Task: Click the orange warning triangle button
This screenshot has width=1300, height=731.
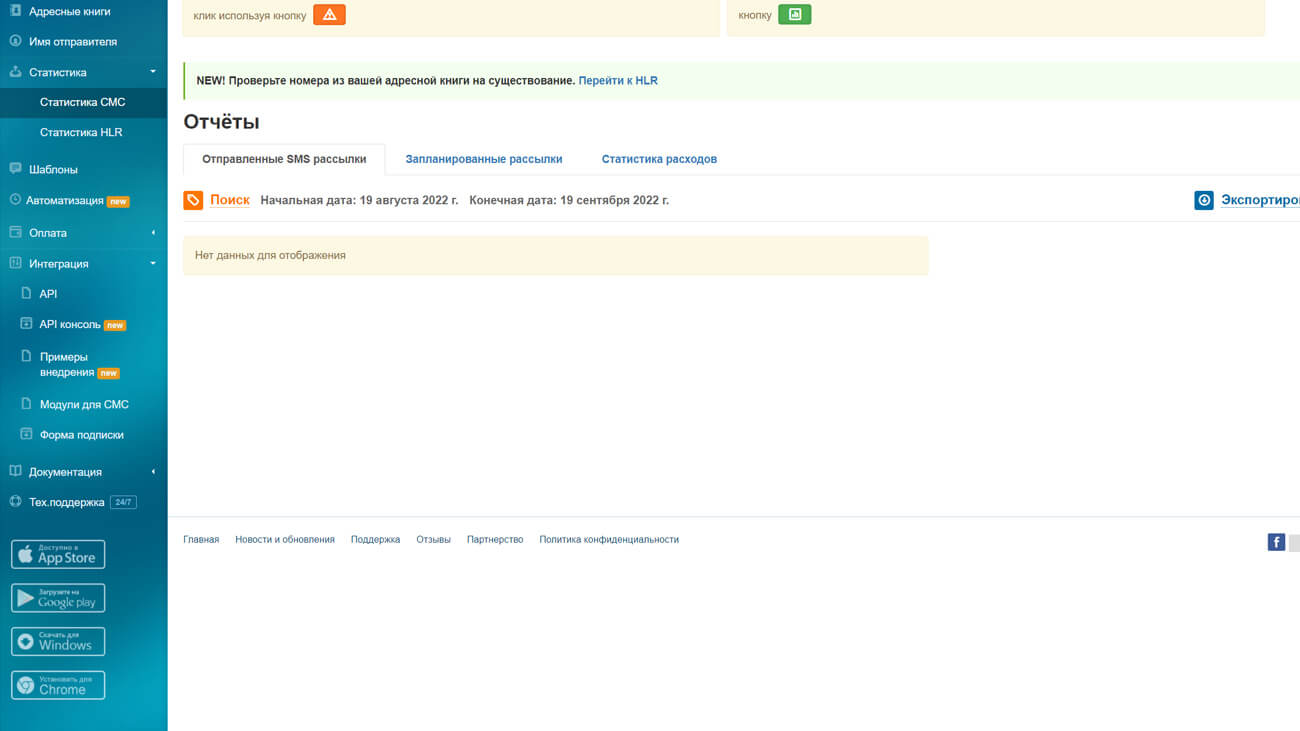Action: pyautogui.click(x=329, y=15)
